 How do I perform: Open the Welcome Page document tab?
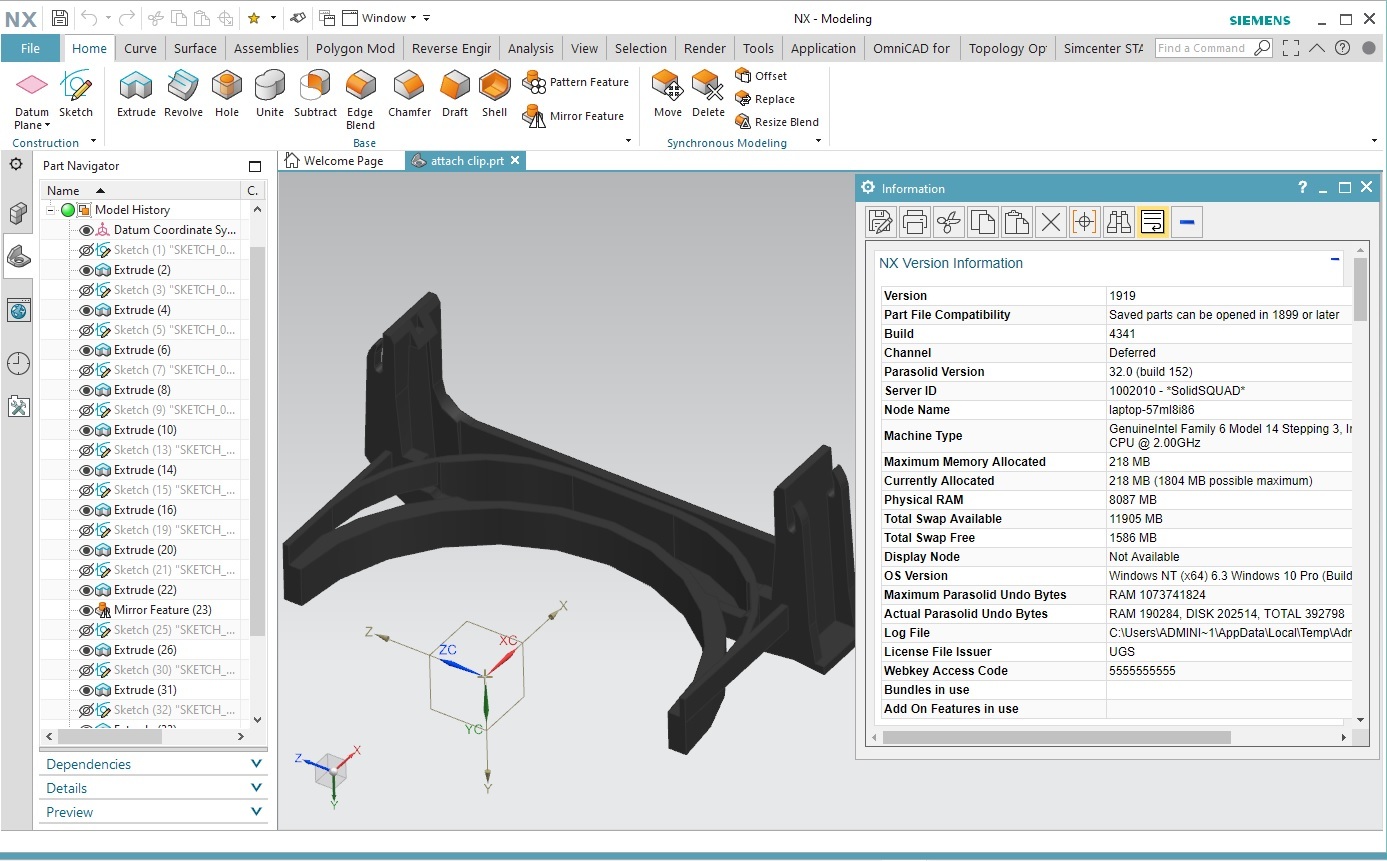tap(335, 160)
